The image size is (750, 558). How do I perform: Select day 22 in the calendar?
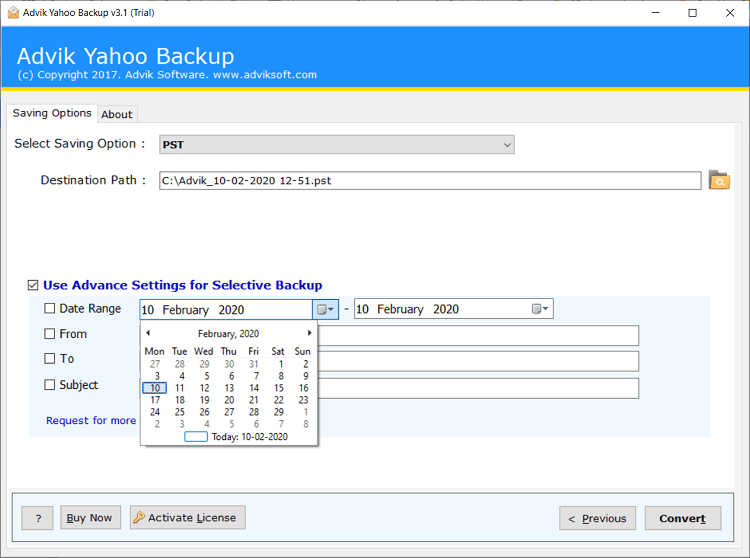point(278,400)
